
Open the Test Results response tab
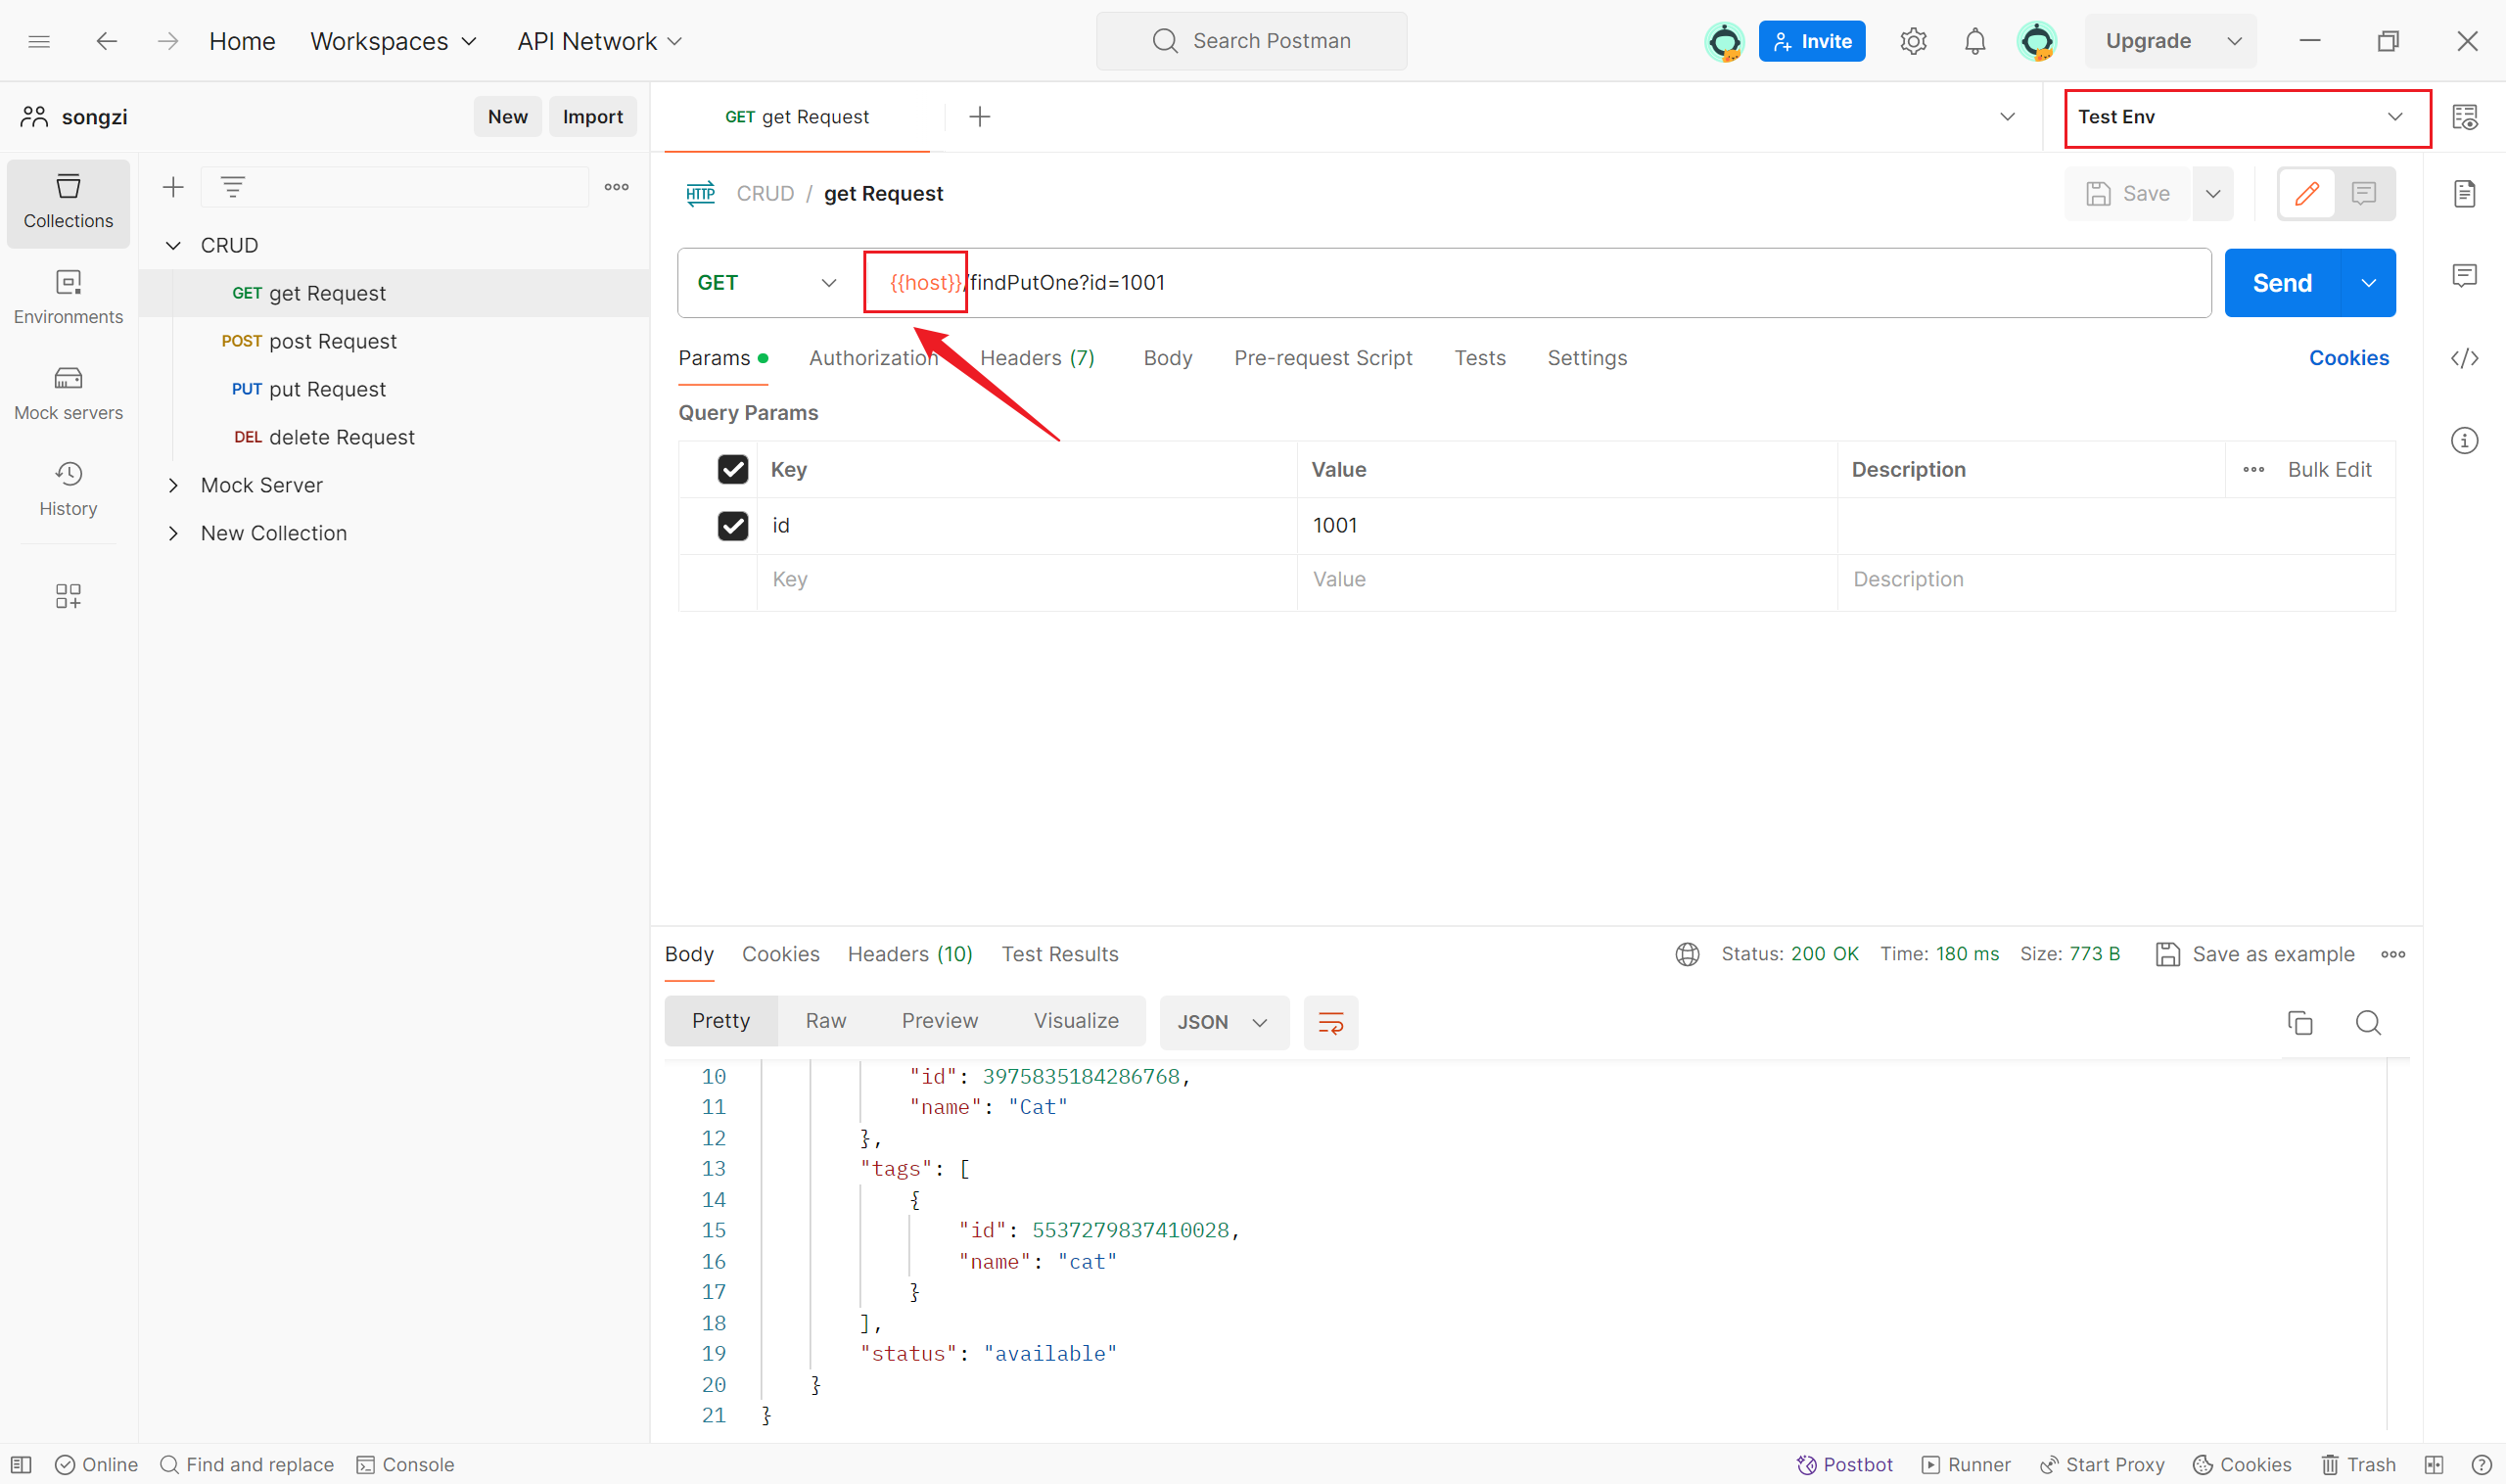[1060, 954]
